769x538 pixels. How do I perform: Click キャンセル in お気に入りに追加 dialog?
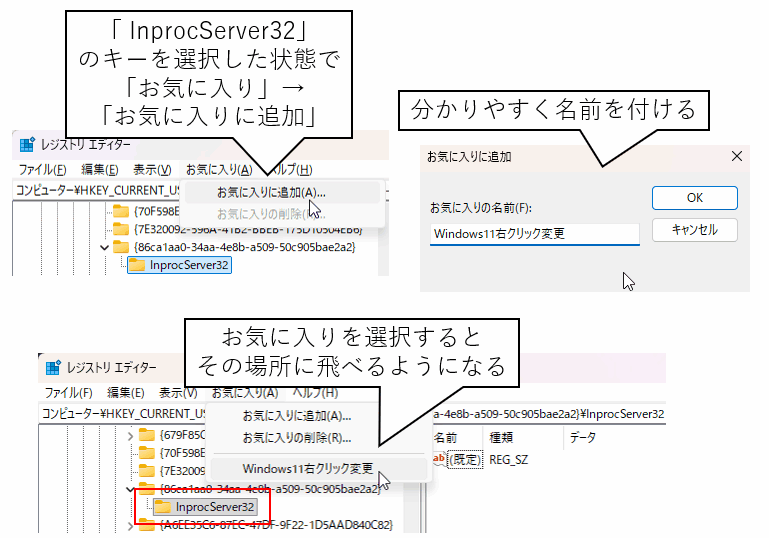tap(694, 230)
